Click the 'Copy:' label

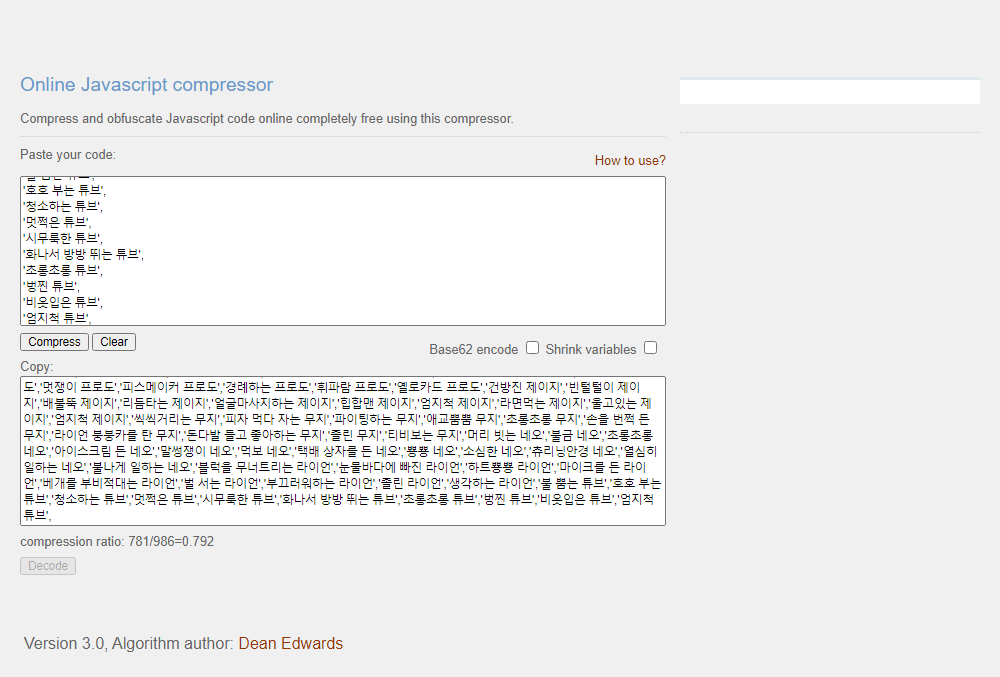click(x=37, y=367)
